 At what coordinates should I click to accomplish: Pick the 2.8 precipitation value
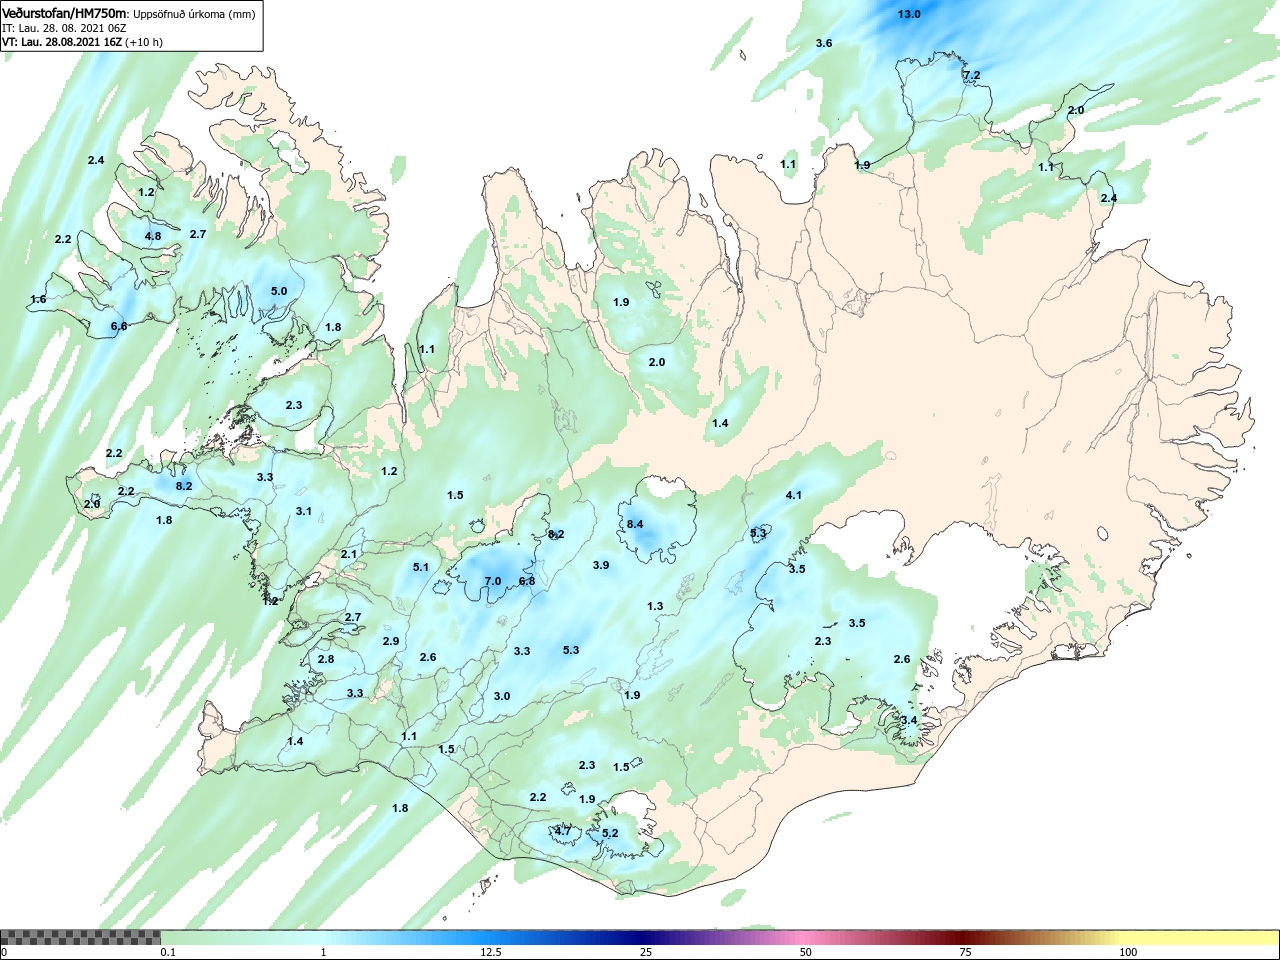point(326,660)
